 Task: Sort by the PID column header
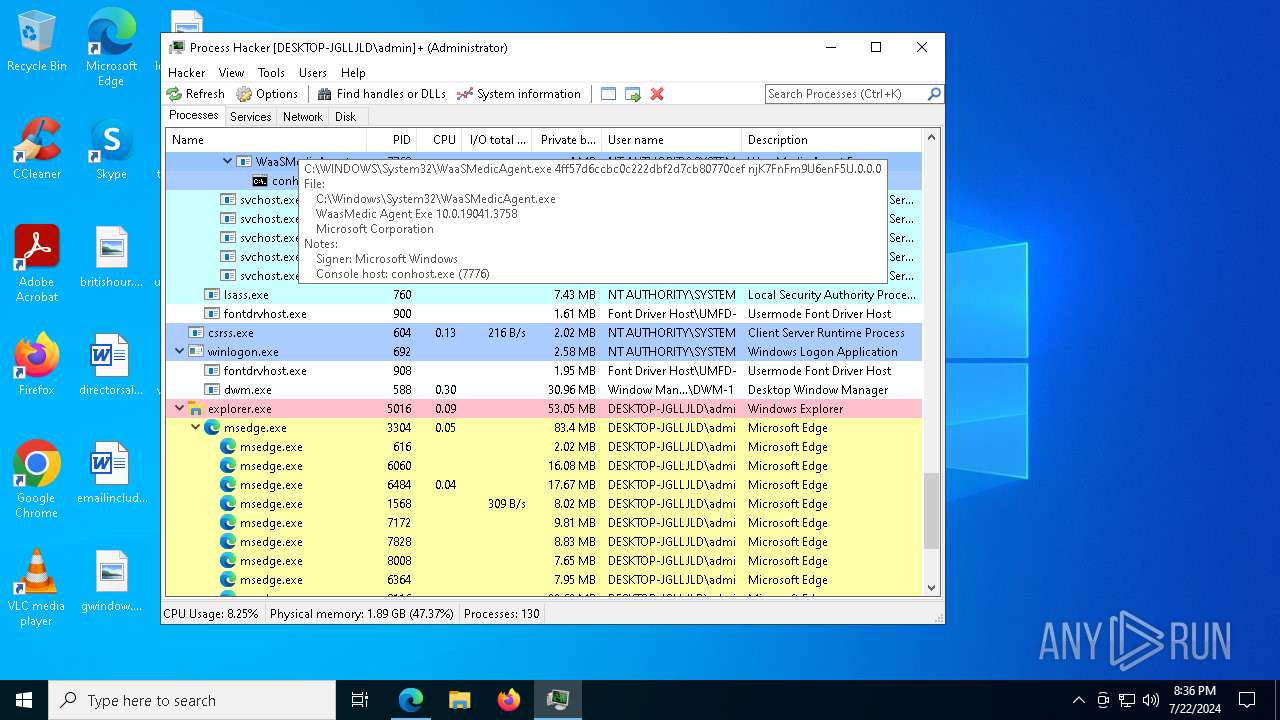(391, 140)
